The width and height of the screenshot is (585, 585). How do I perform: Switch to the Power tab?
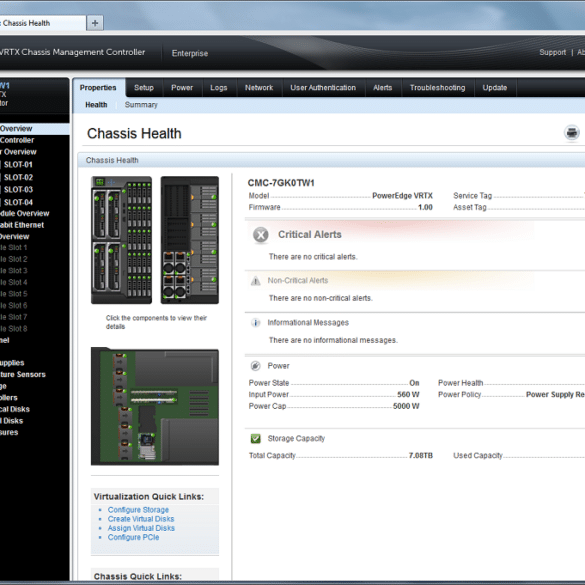182,88
